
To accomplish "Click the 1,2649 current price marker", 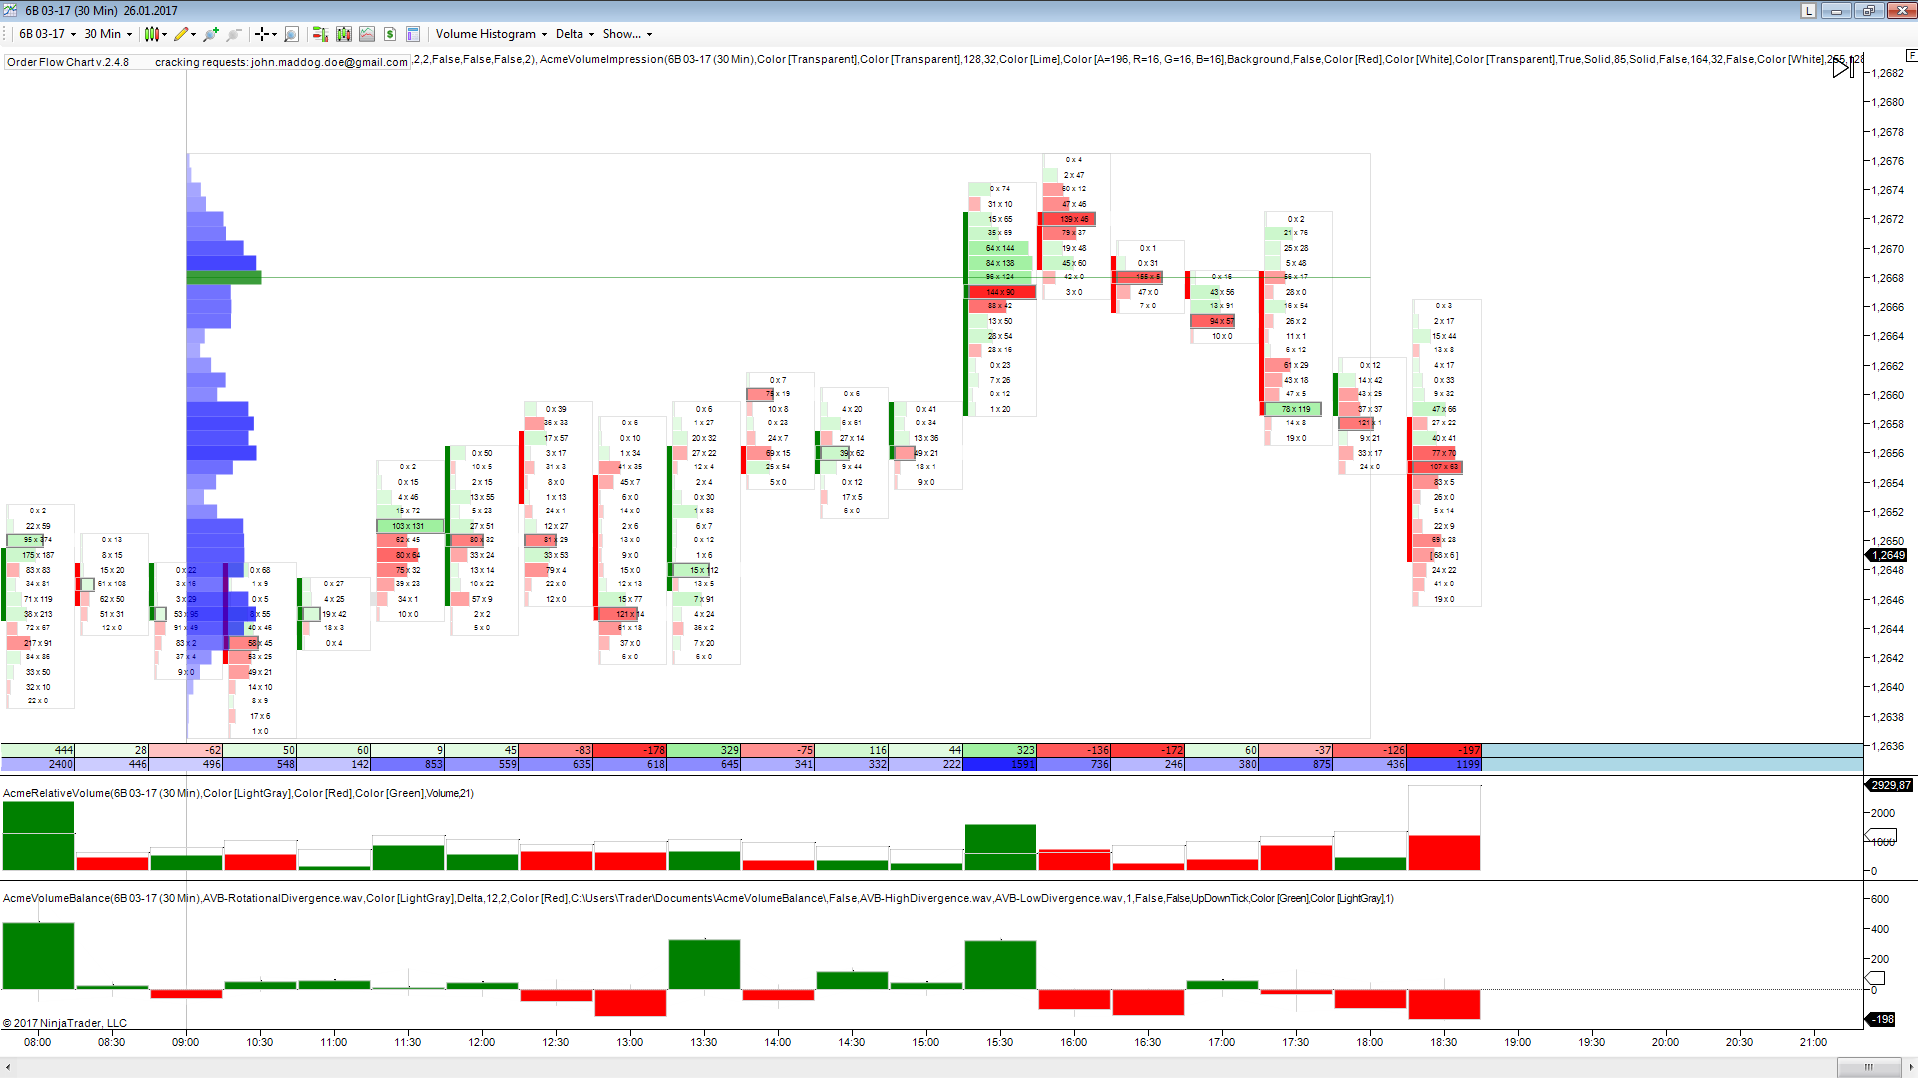I will click(1888, 555).
